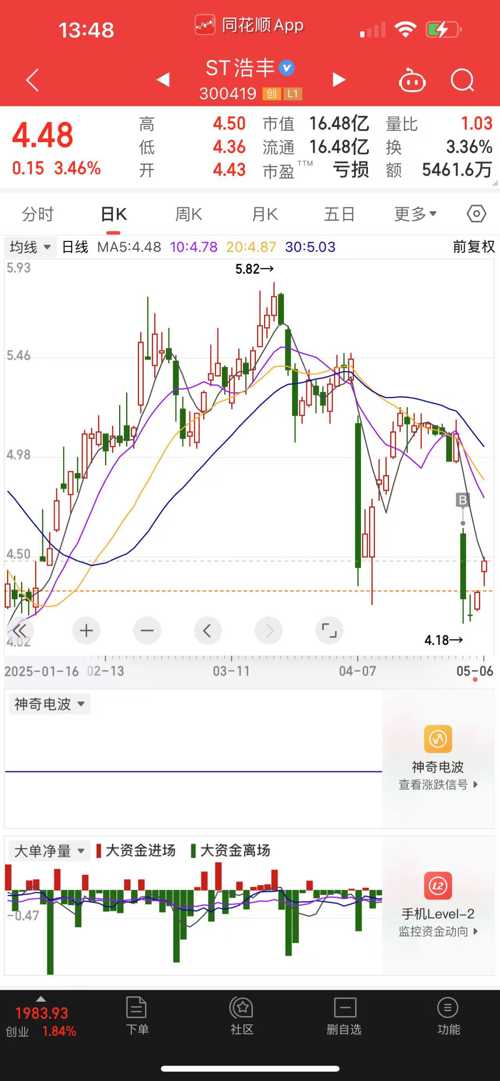
Task: Open the 神奇电波 signal icon
Action: 438,738
